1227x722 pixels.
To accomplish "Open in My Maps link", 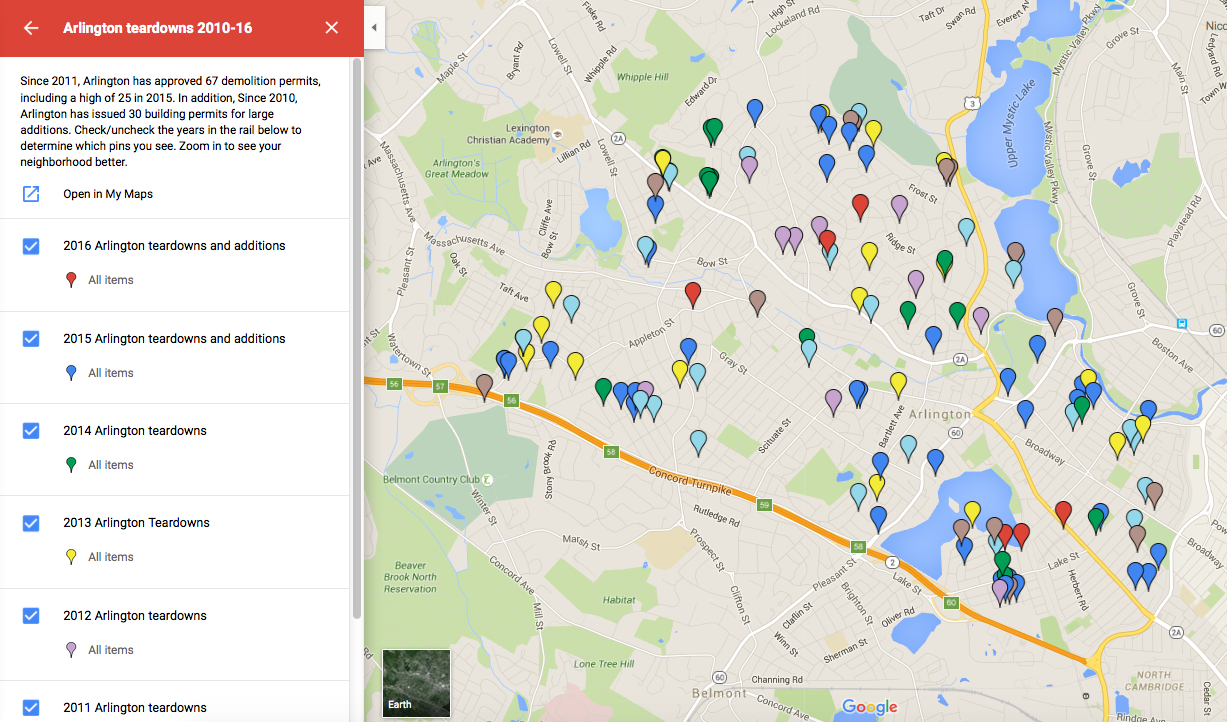I will 108,194.
